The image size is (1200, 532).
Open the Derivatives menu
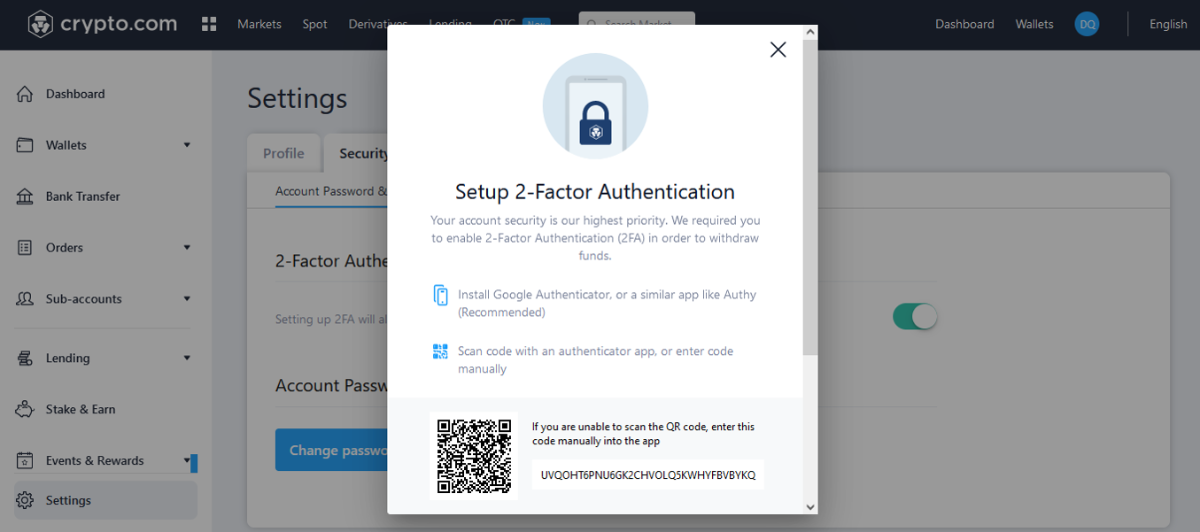click(377, 24)
